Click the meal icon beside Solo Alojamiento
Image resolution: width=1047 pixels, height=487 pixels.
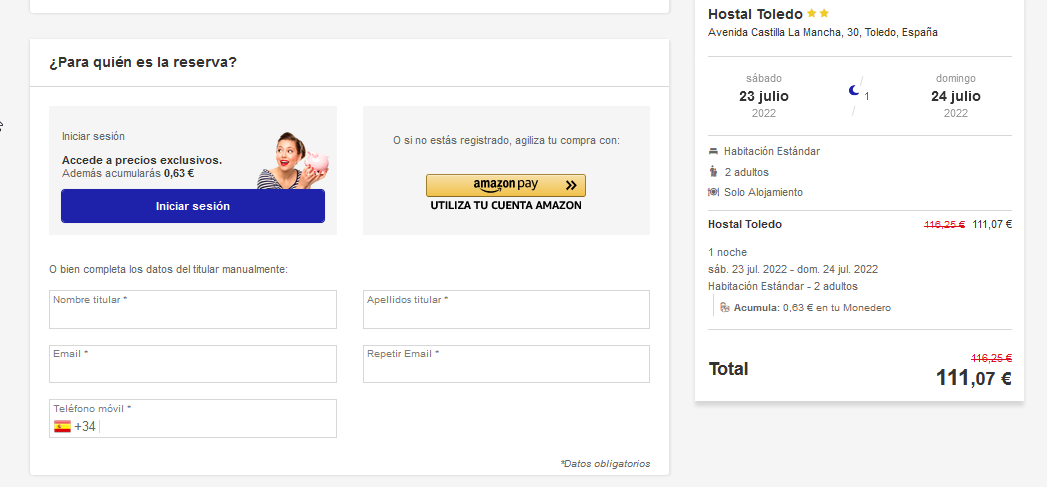coord(713,192)
